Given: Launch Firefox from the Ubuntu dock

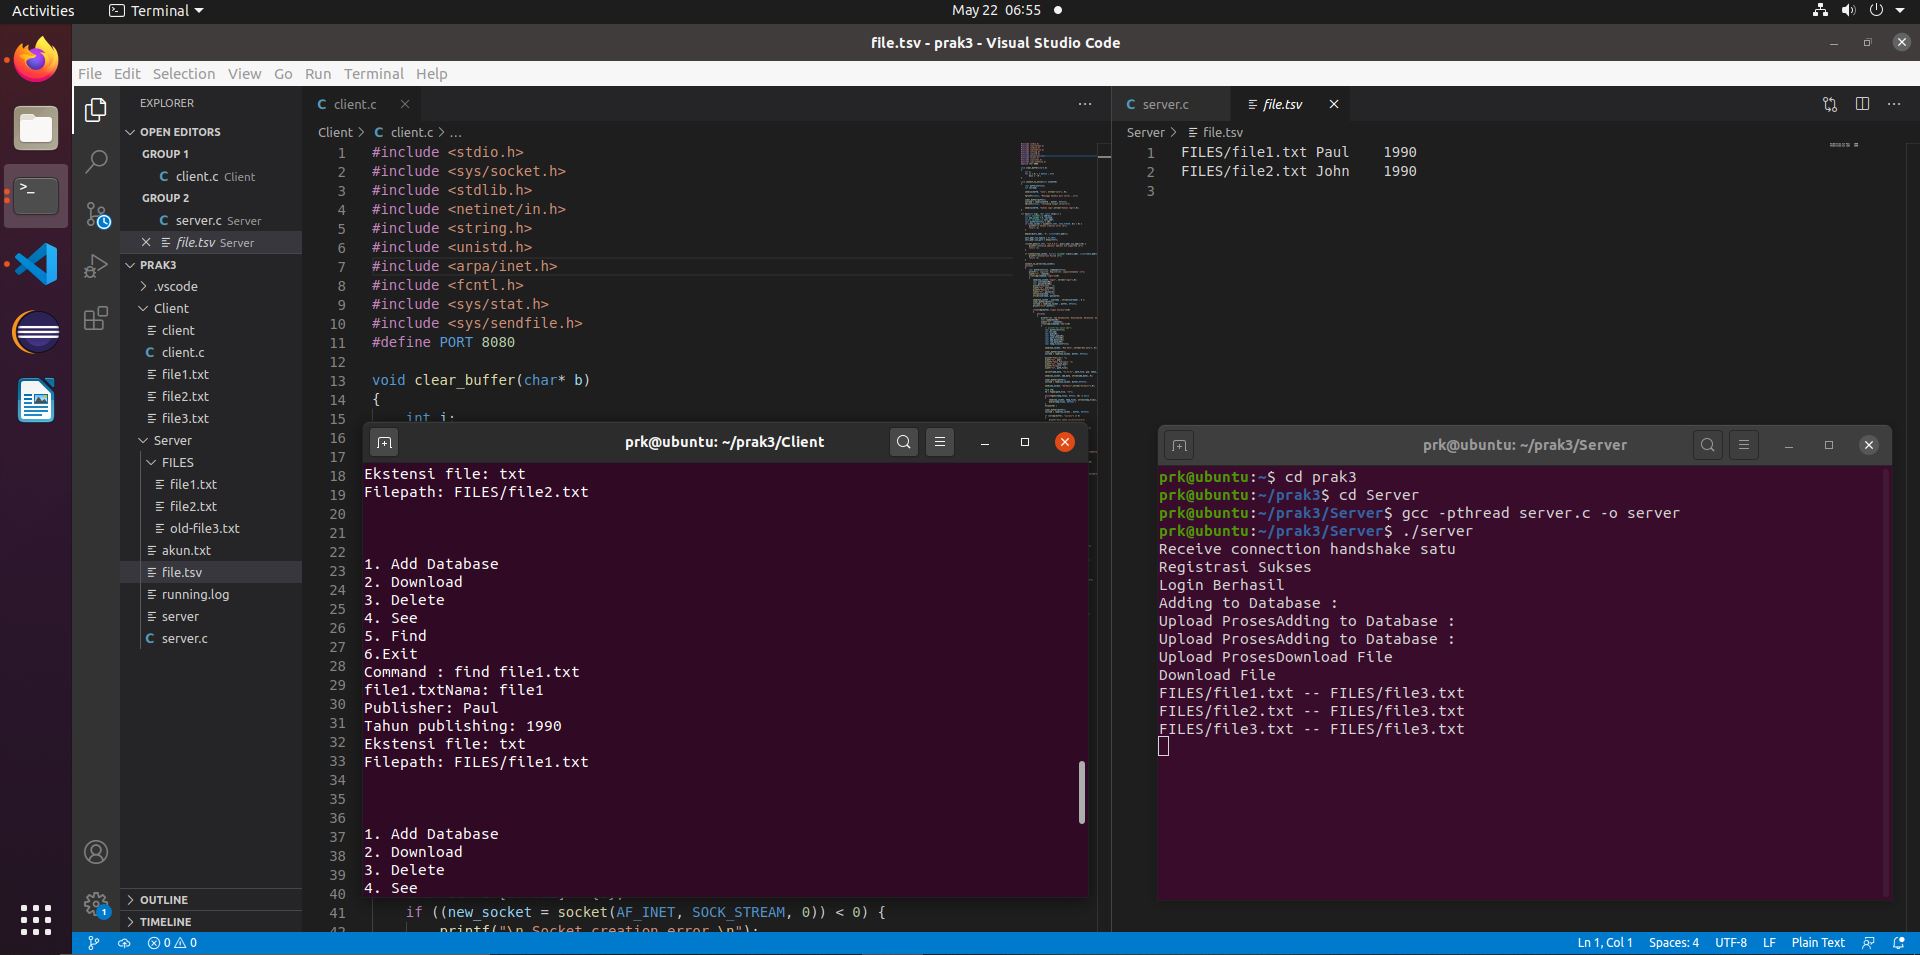Looking at the screenshot, I should click(36, 60).
